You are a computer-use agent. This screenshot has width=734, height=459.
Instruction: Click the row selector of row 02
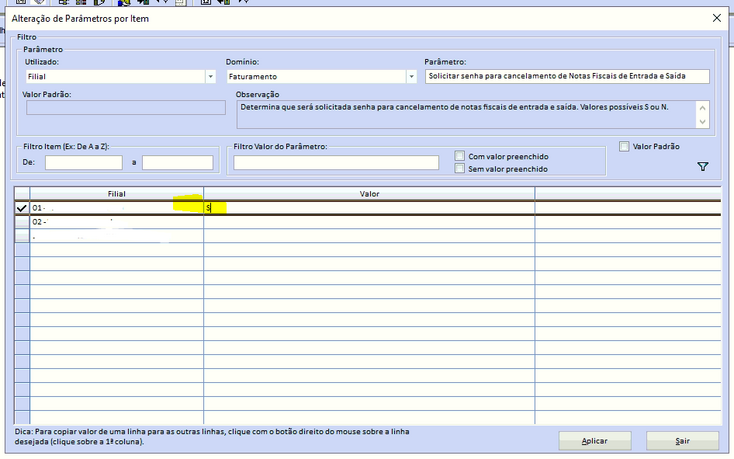(22, 222)
